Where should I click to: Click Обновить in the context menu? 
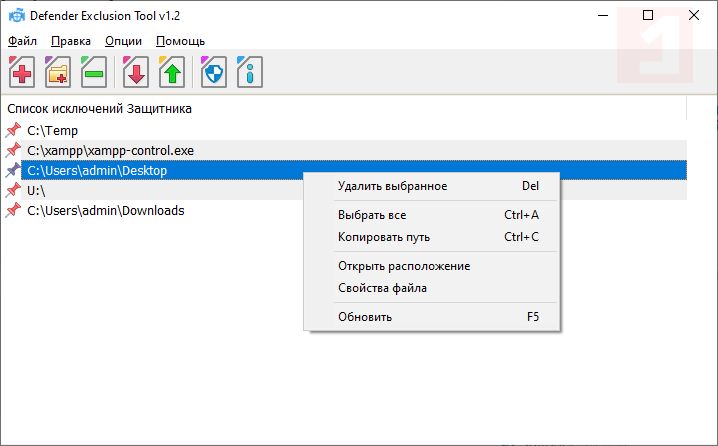[x=432, y=317]
